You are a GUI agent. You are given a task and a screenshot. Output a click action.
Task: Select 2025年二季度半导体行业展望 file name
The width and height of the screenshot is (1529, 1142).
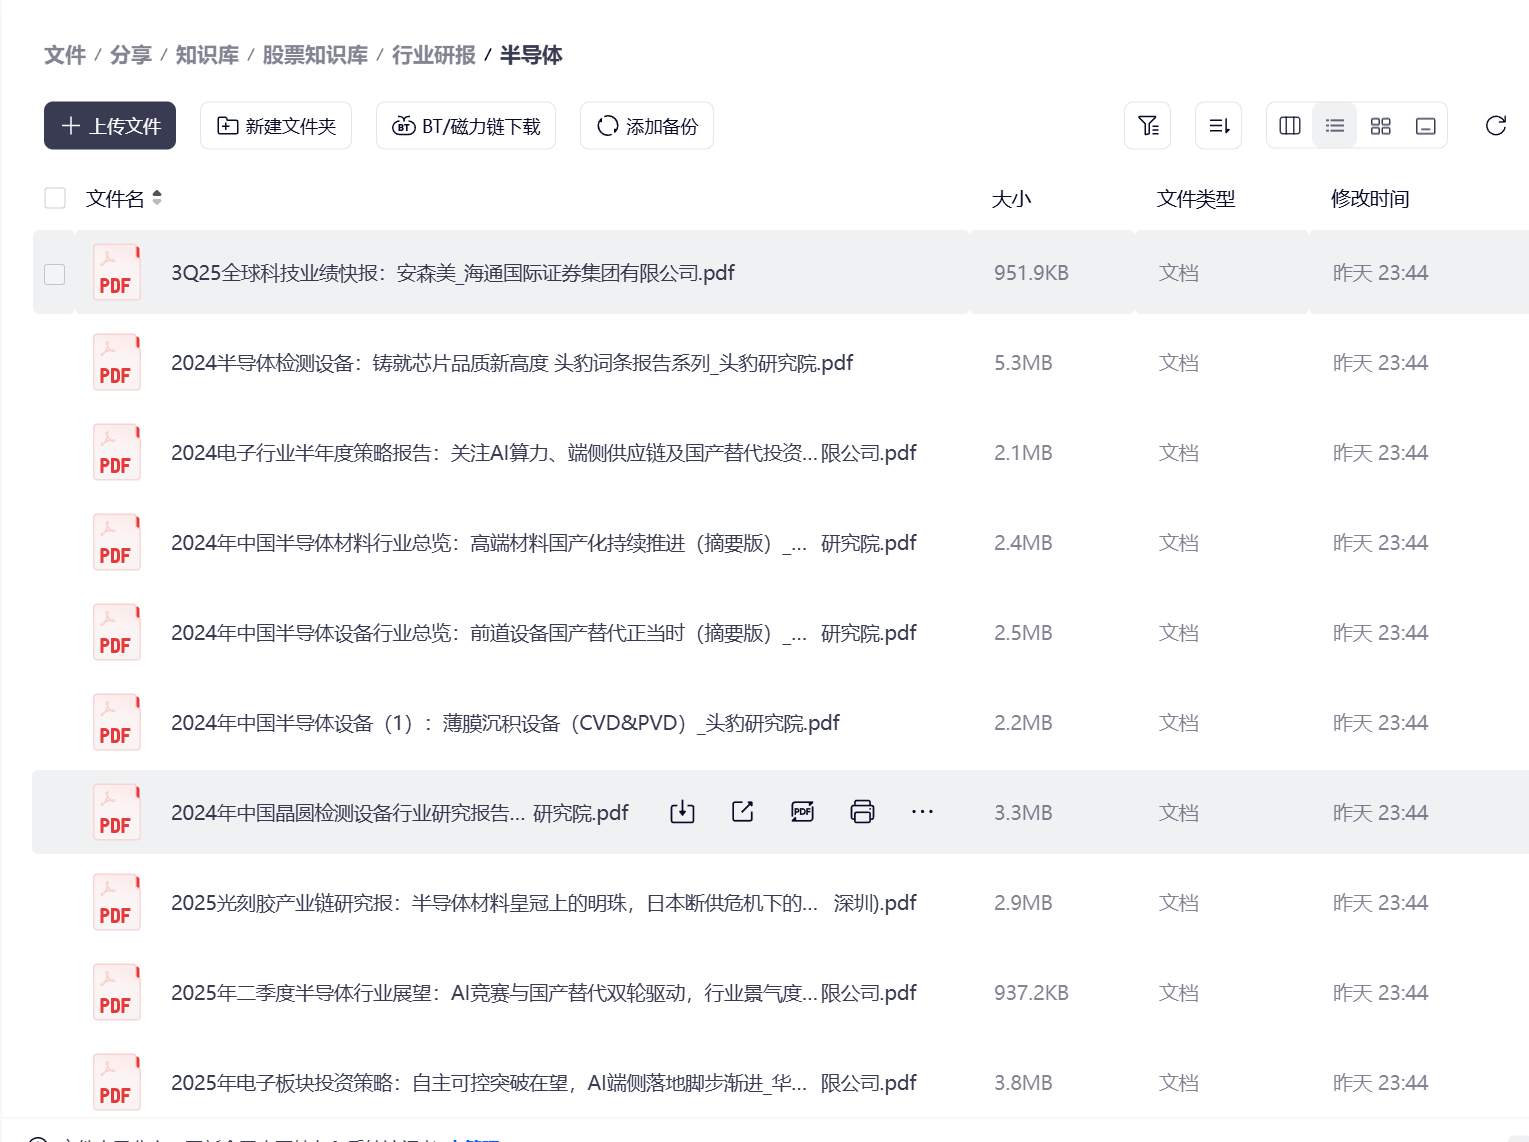coord(544,993)
